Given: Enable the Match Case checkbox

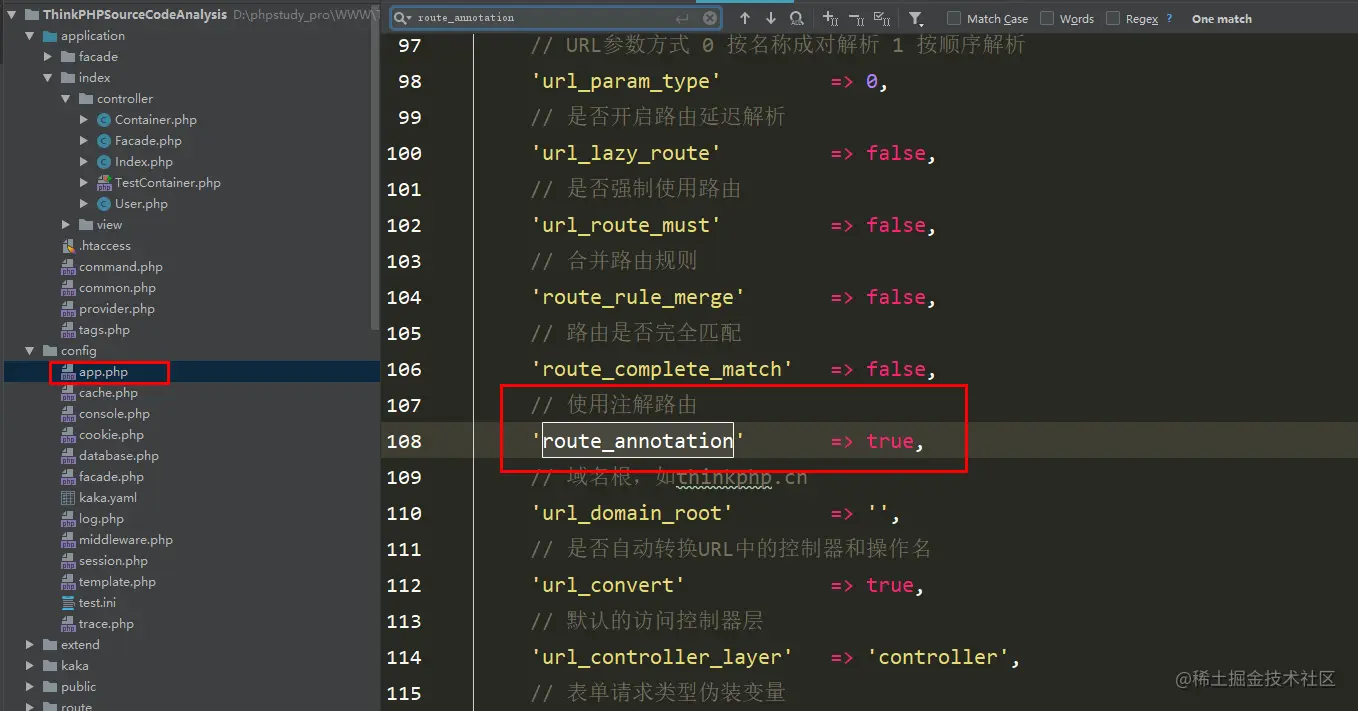Looking at the screenshot, I should point(954,18).
